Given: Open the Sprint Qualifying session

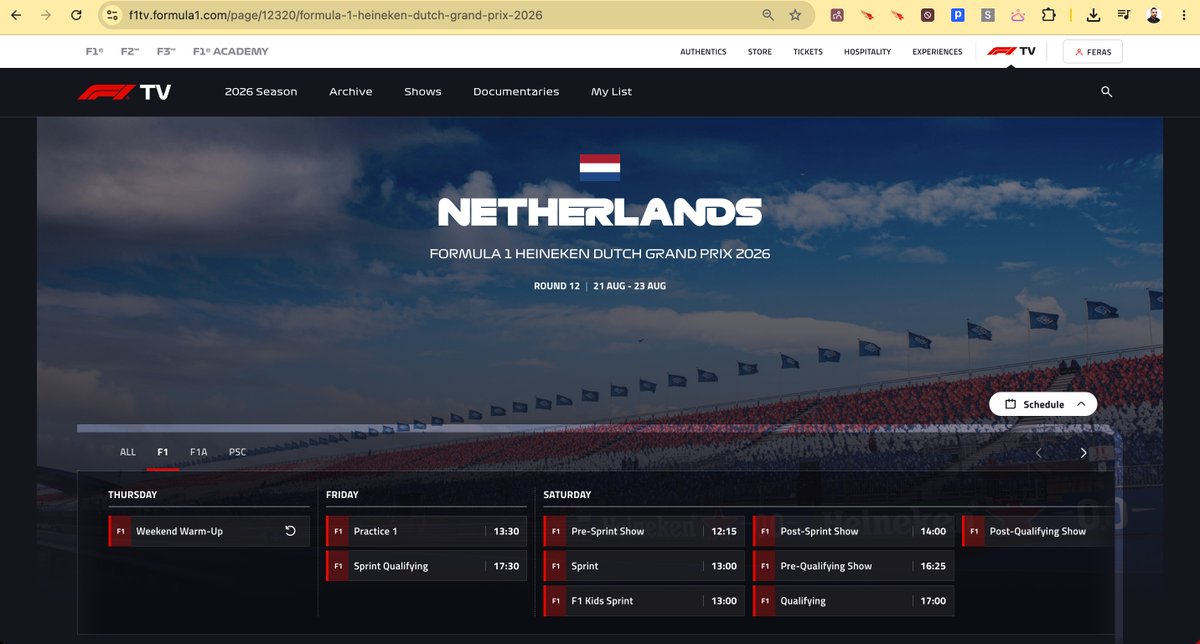Looking at the screenshot, I should coord(426,566).
